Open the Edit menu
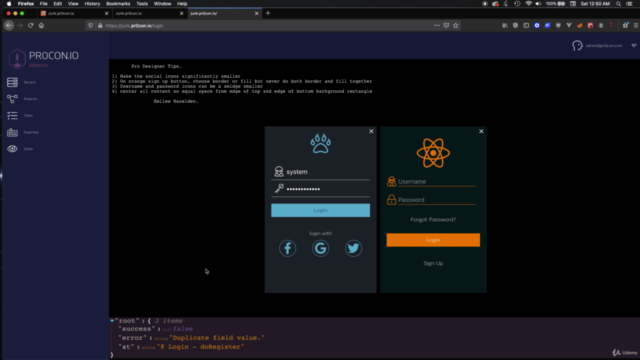Screen dimensions: 640x360 [x=58, y=4]
